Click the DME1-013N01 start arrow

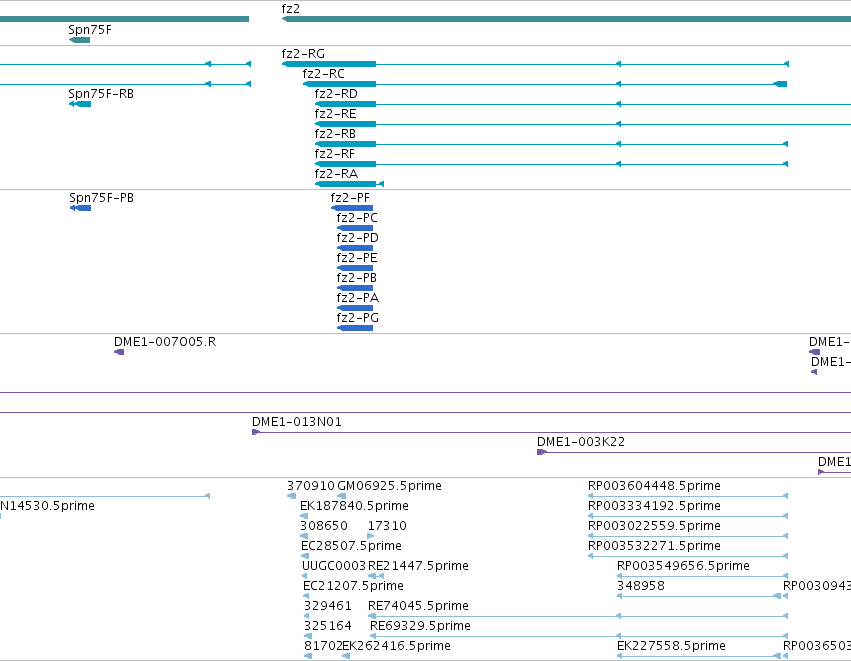(256, 433)
